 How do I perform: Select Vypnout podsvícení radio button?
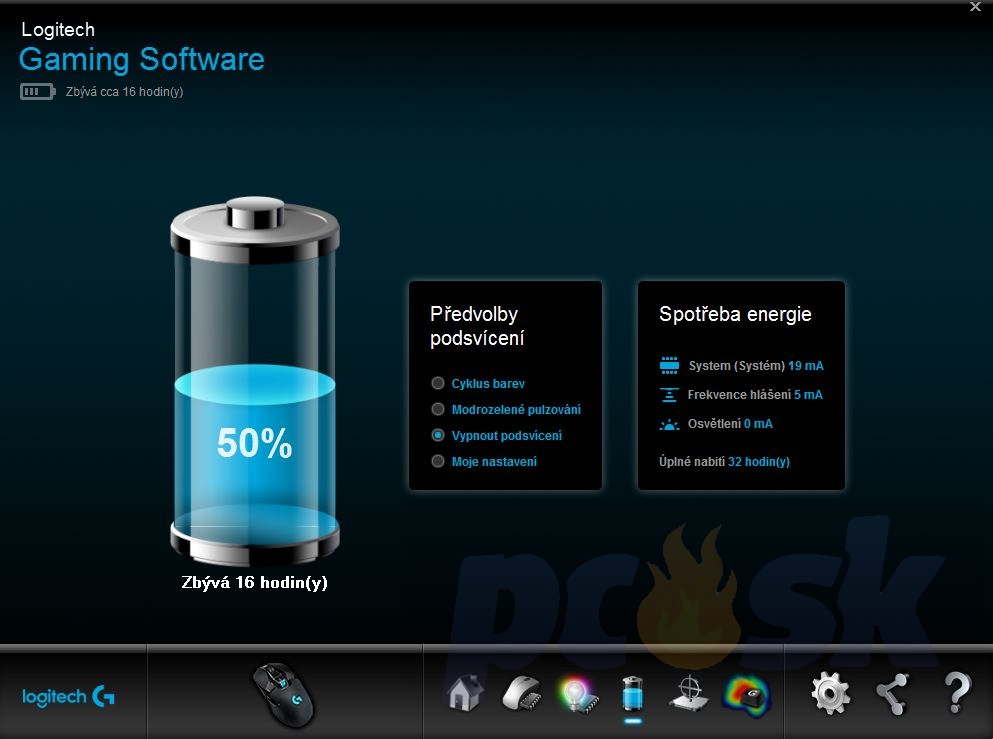438,435
